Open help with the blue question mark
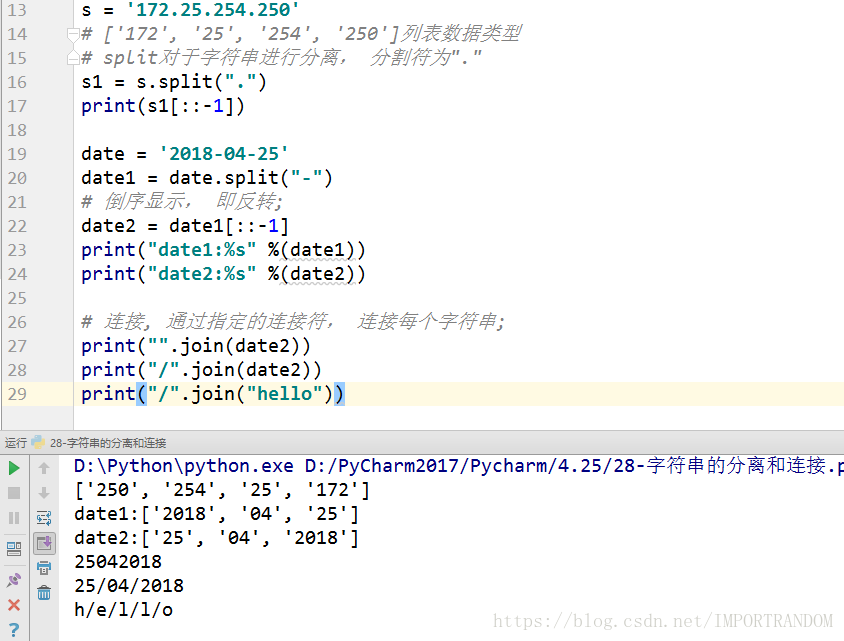 pyautogui.click(x=14, y=629)
